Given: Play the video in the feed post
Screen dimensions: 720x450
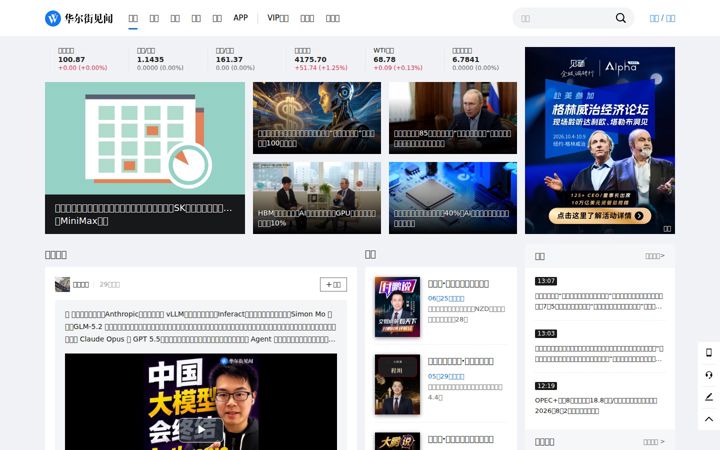Looking at the screenshot, I should tap(201, 430).
